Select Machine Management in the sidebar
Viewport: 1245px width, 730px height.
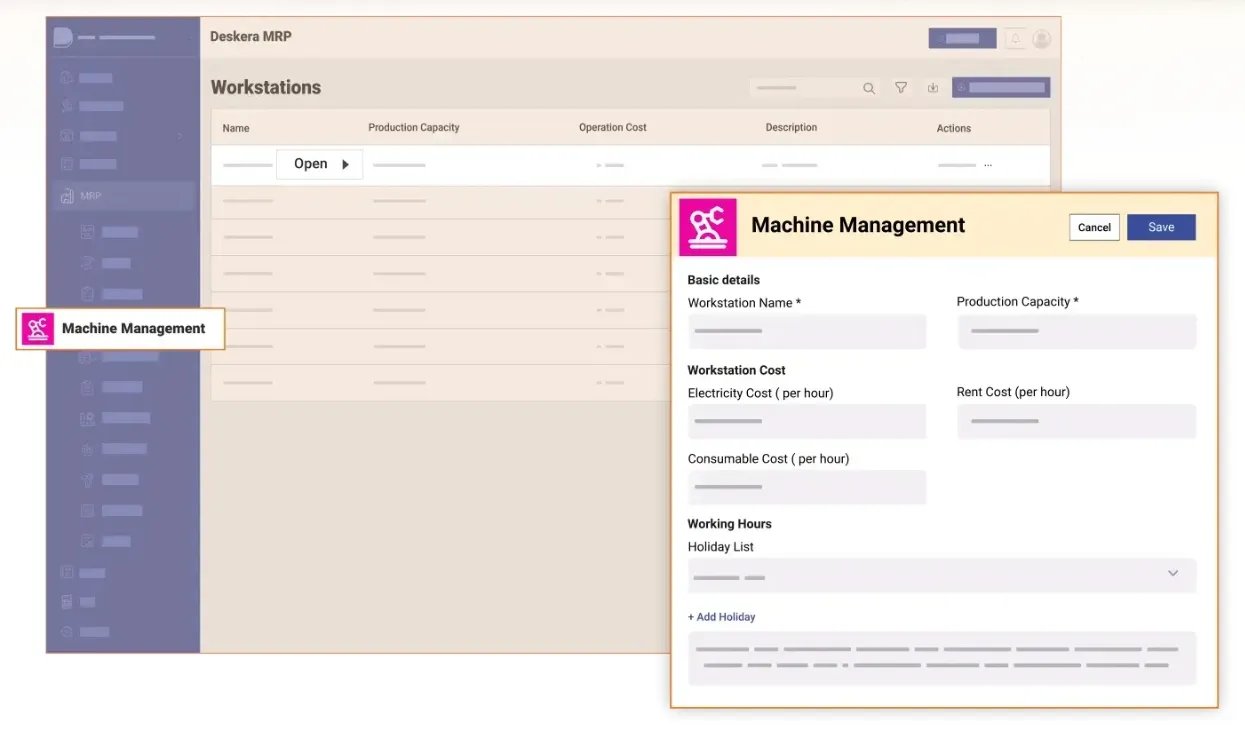pos(121,329)
